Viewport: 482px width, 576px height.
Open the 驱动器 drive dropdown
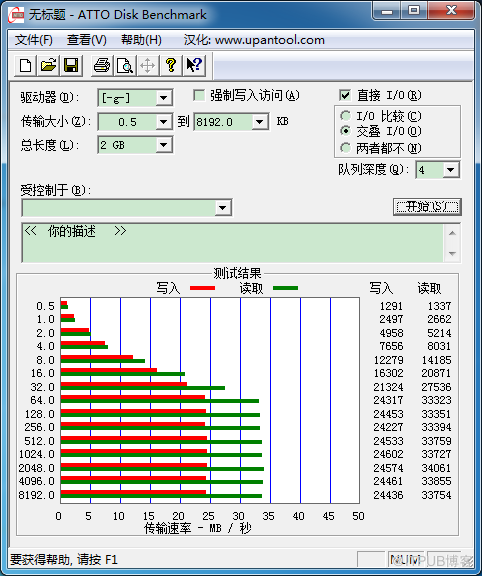[163, 98]
